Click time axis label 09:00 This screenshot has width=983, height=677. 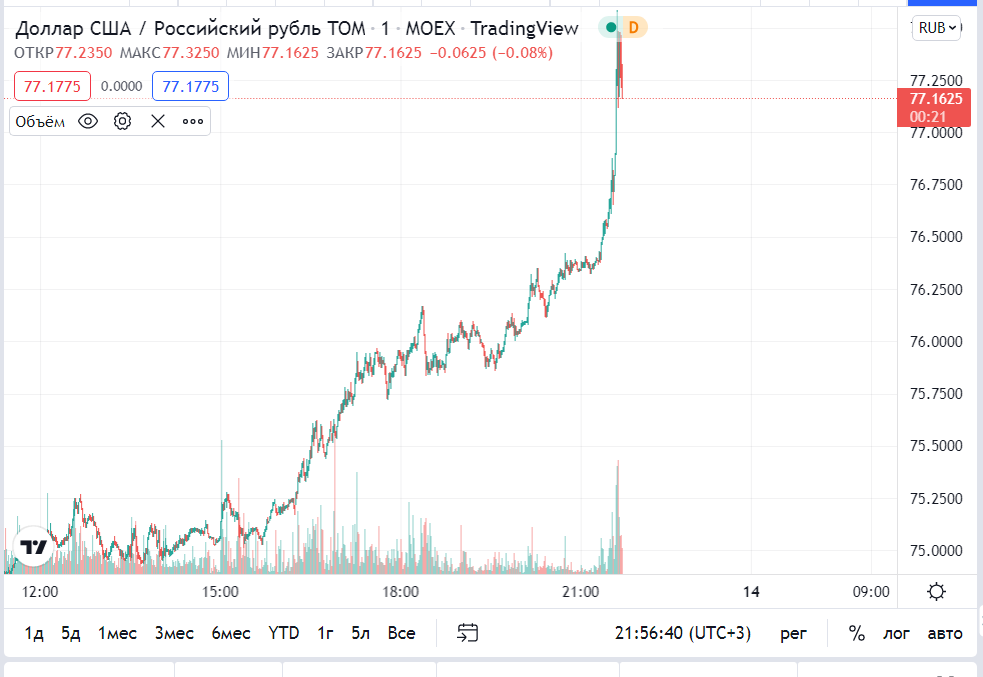click(871, 592)
